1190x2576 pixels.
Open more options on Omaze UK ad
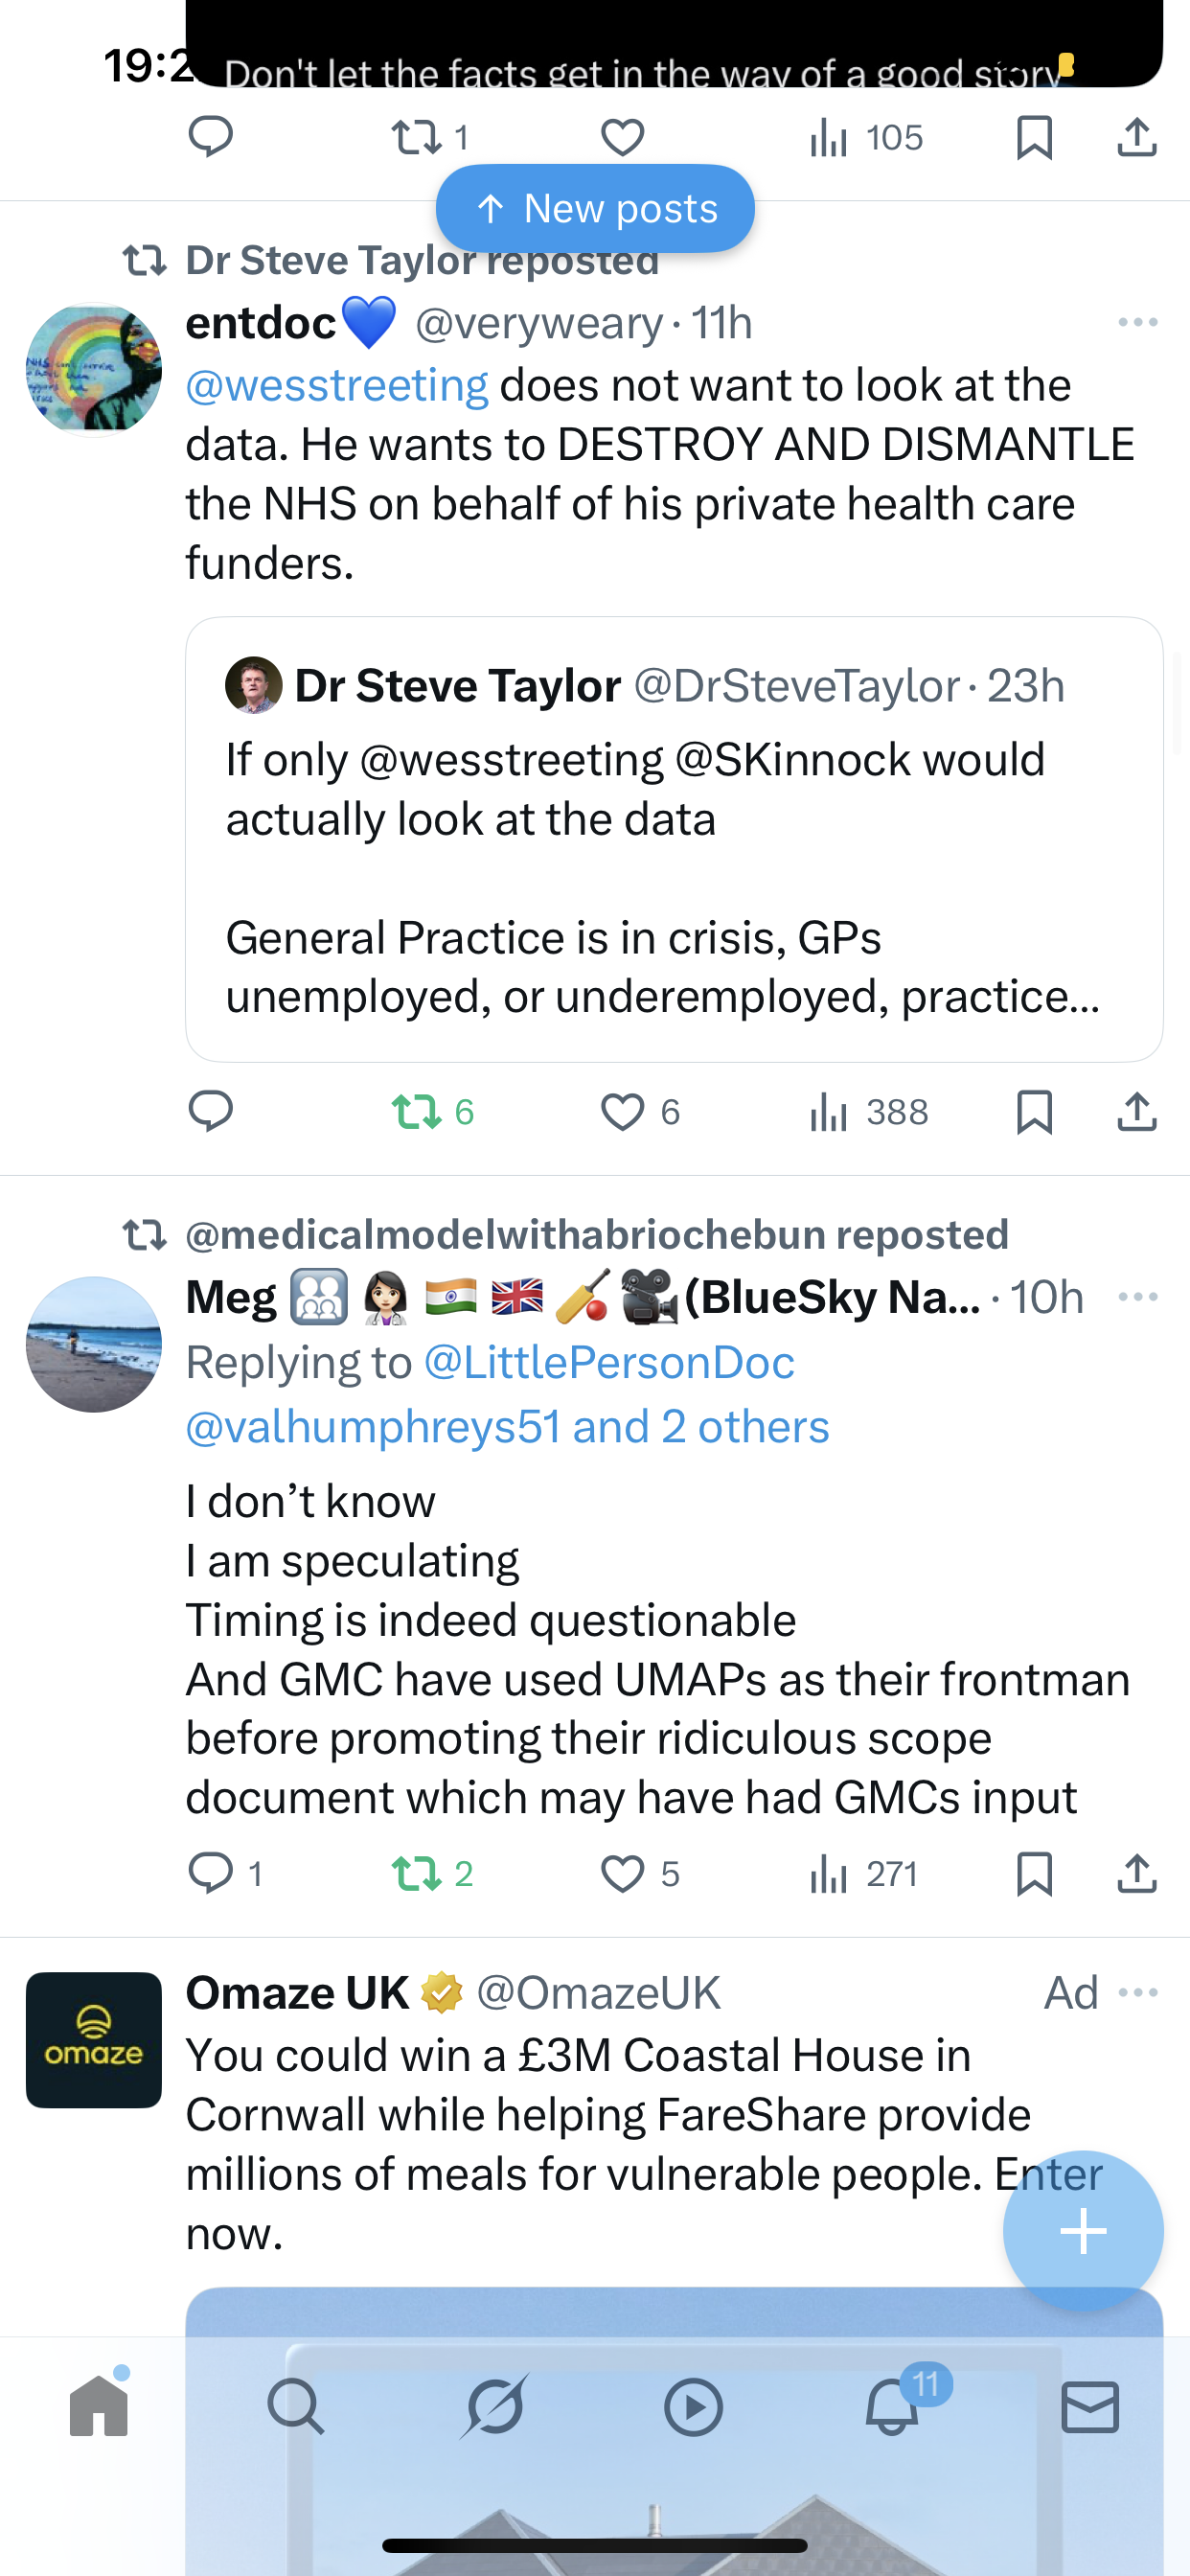click(1137, 1992)
